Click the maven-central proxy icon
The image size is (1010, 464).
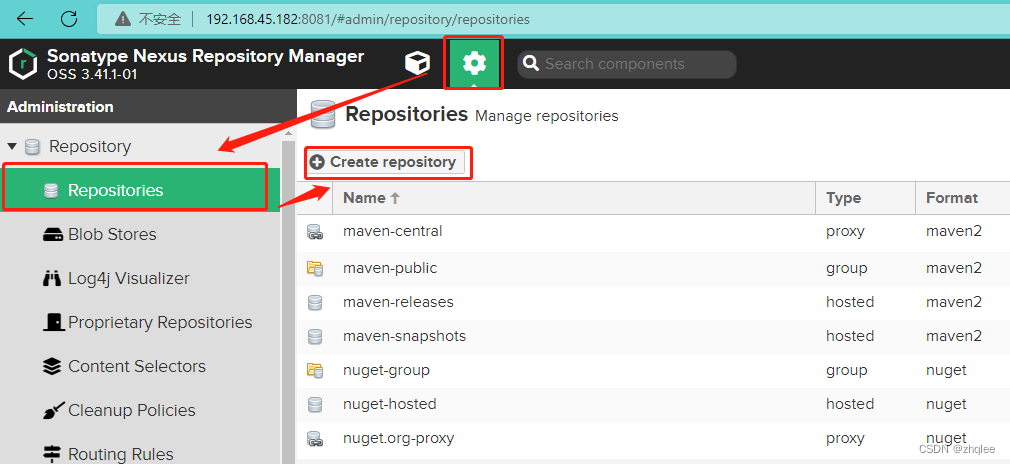[x=314, y=232]
